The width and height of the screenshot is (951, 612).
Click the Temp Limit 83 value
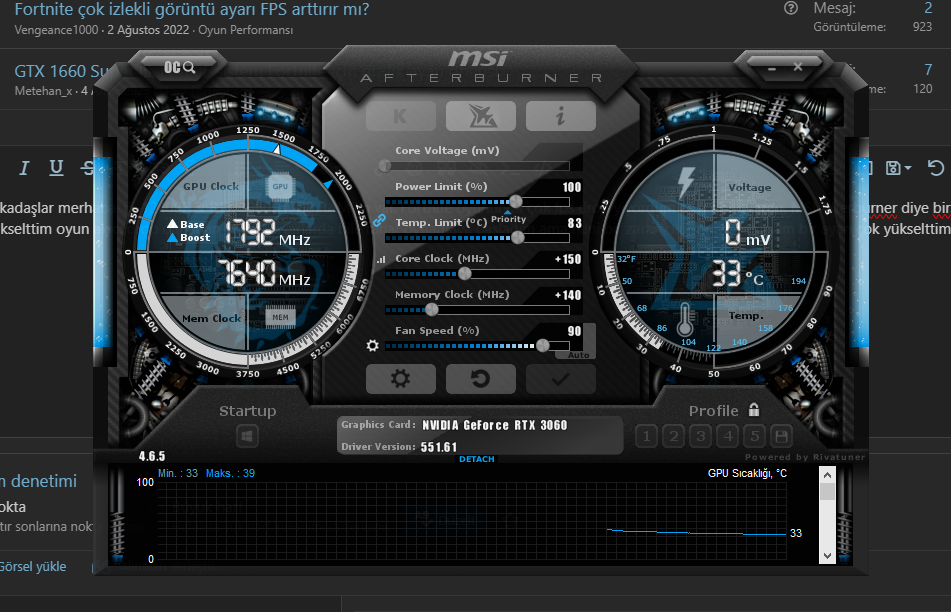pos(574,223)
